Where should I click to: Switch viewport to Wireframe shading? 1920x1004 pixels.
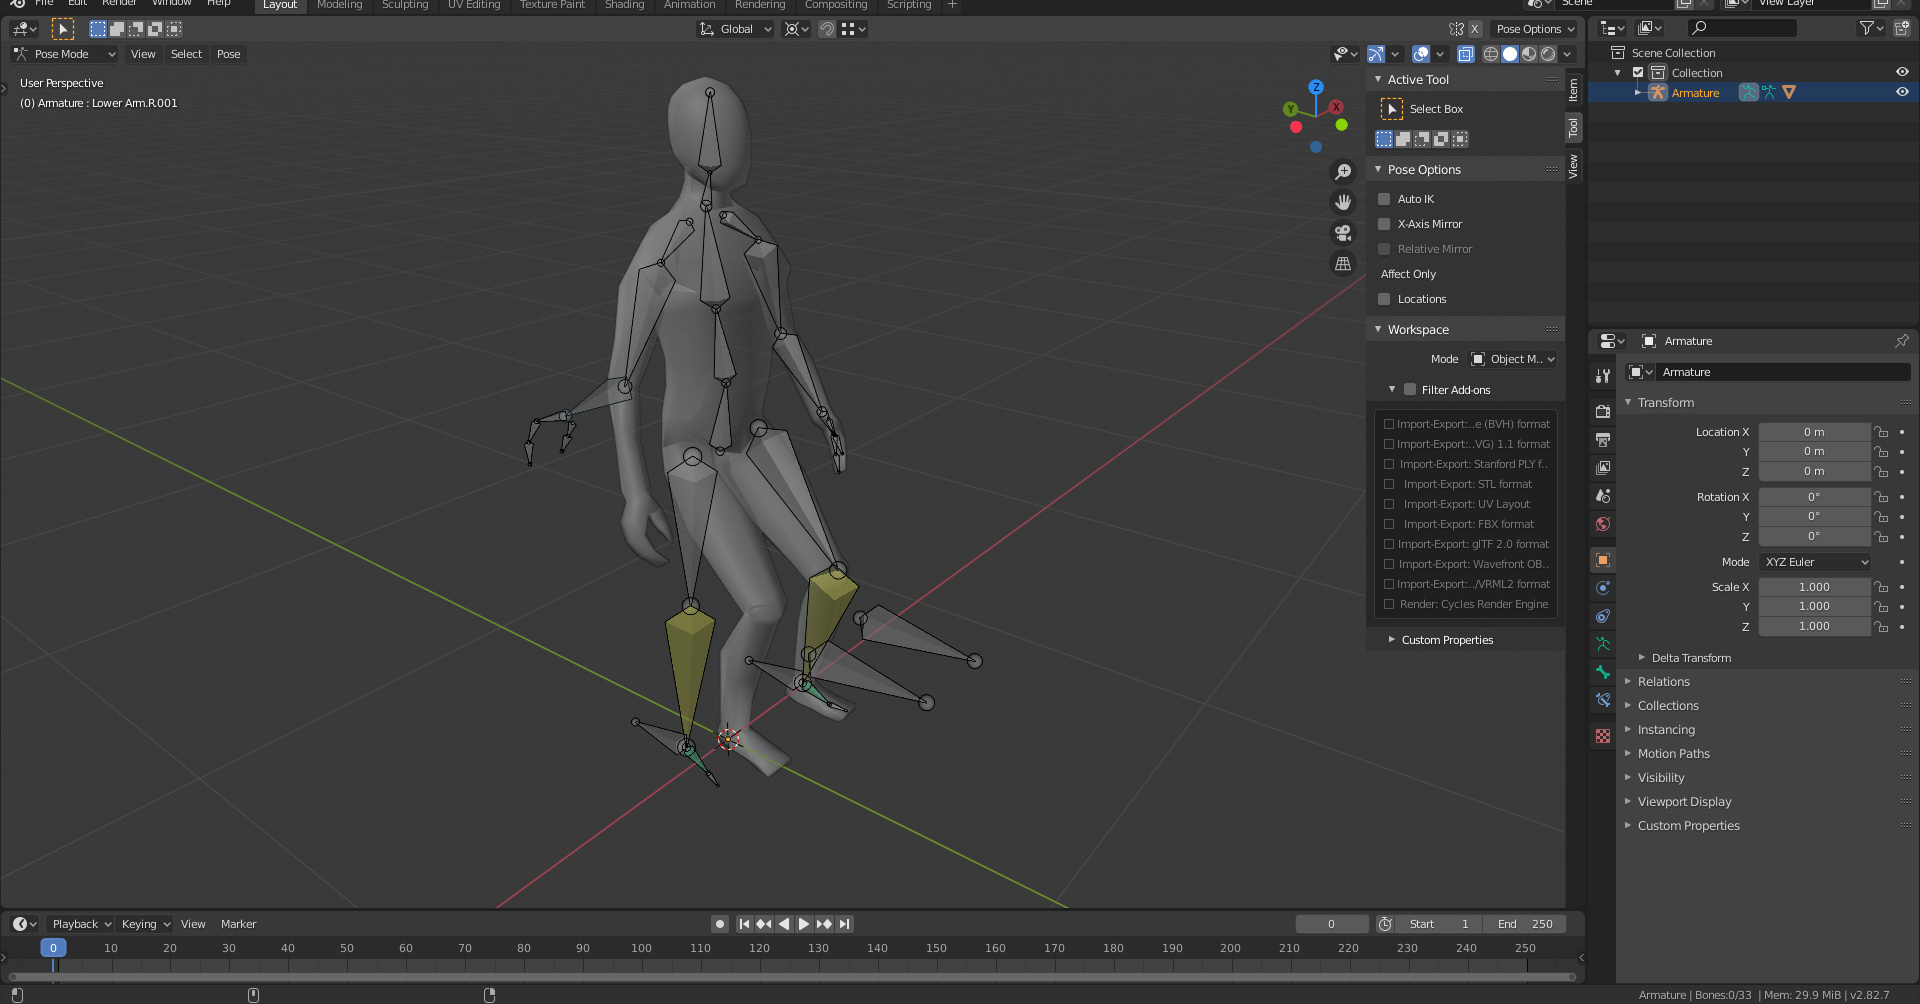pos(1490,54)
